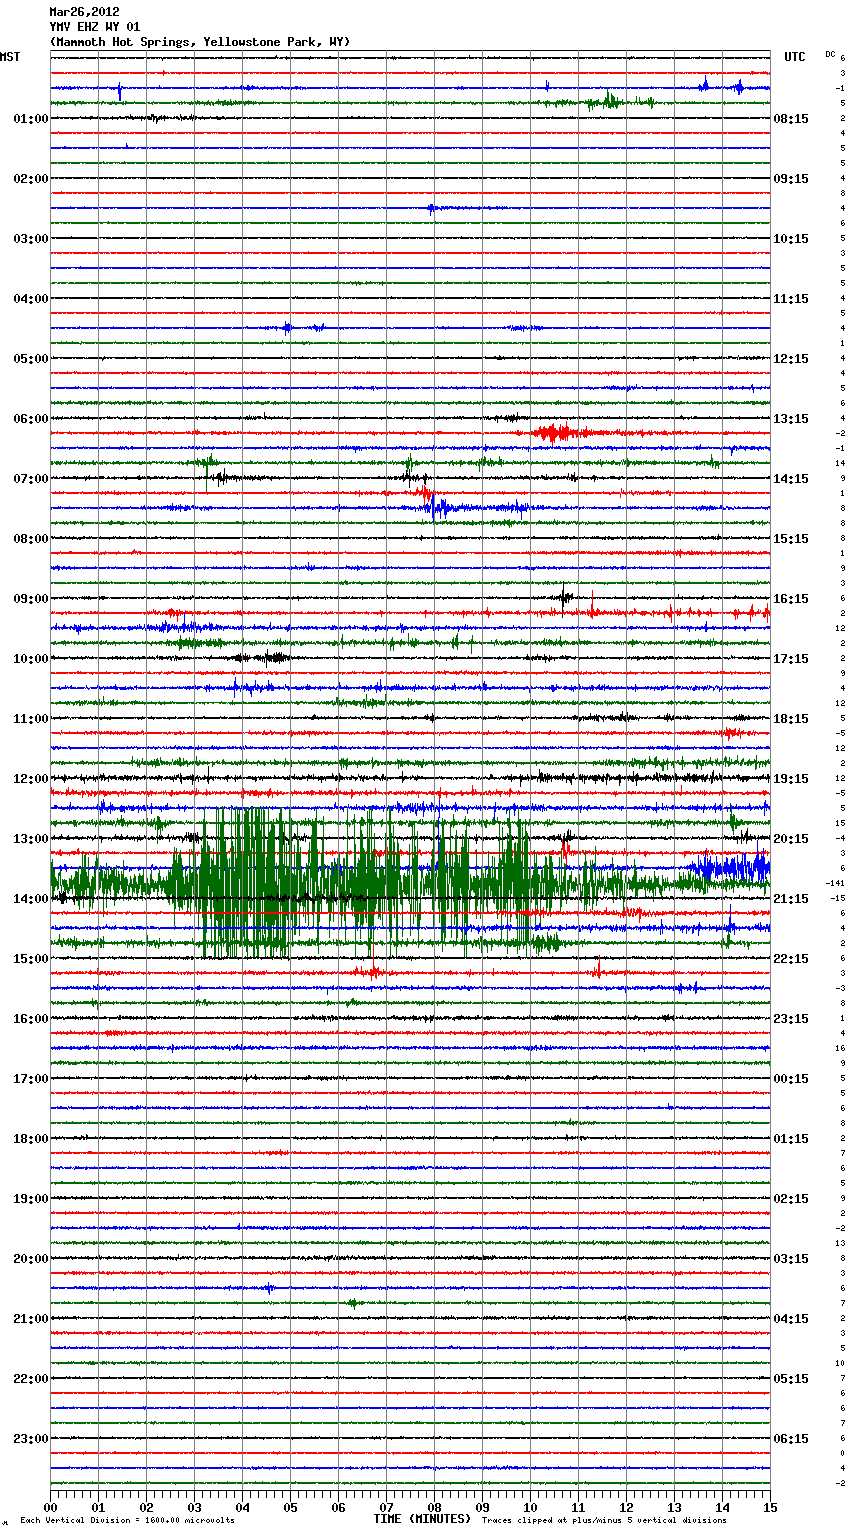
Task: Select the 04:00 MST time label
Action: coord(30,299)
